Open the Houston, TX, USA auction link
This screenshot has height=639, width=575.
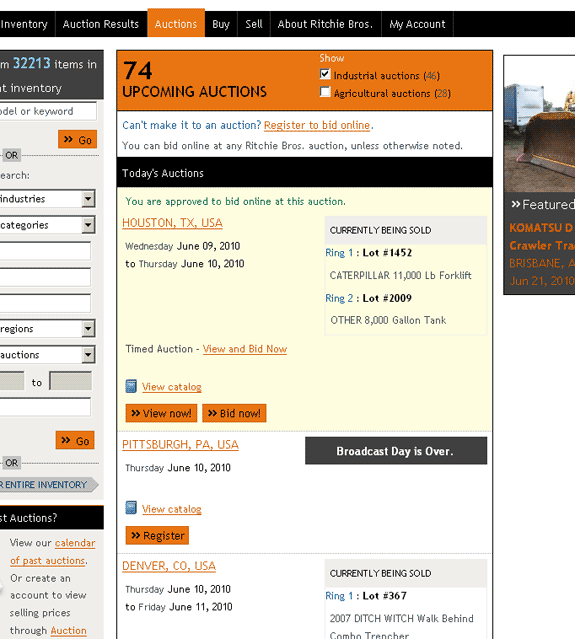click(x=172, y=223)
